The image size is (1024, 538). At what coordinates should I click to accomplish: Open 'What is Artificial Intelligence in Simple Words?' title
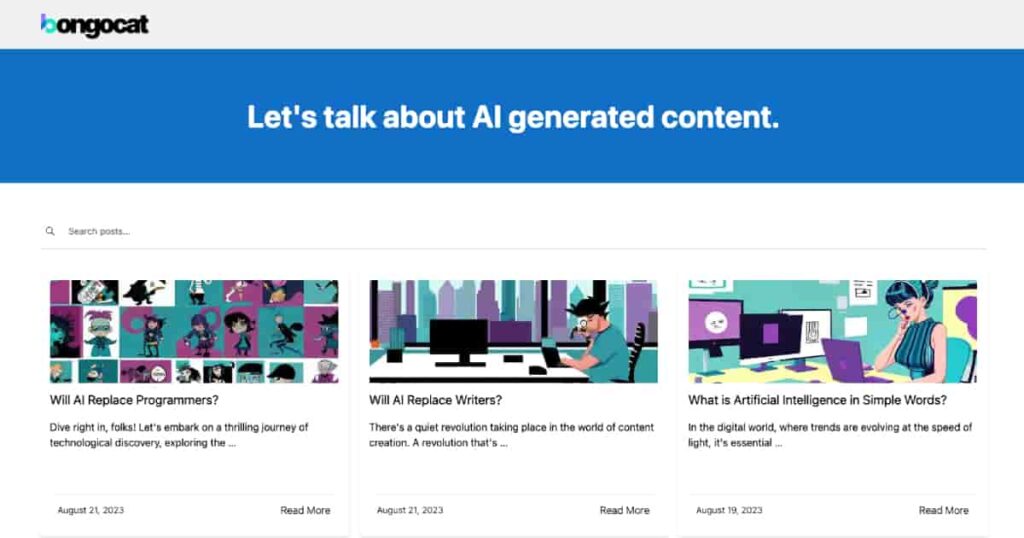pos(817,400)
